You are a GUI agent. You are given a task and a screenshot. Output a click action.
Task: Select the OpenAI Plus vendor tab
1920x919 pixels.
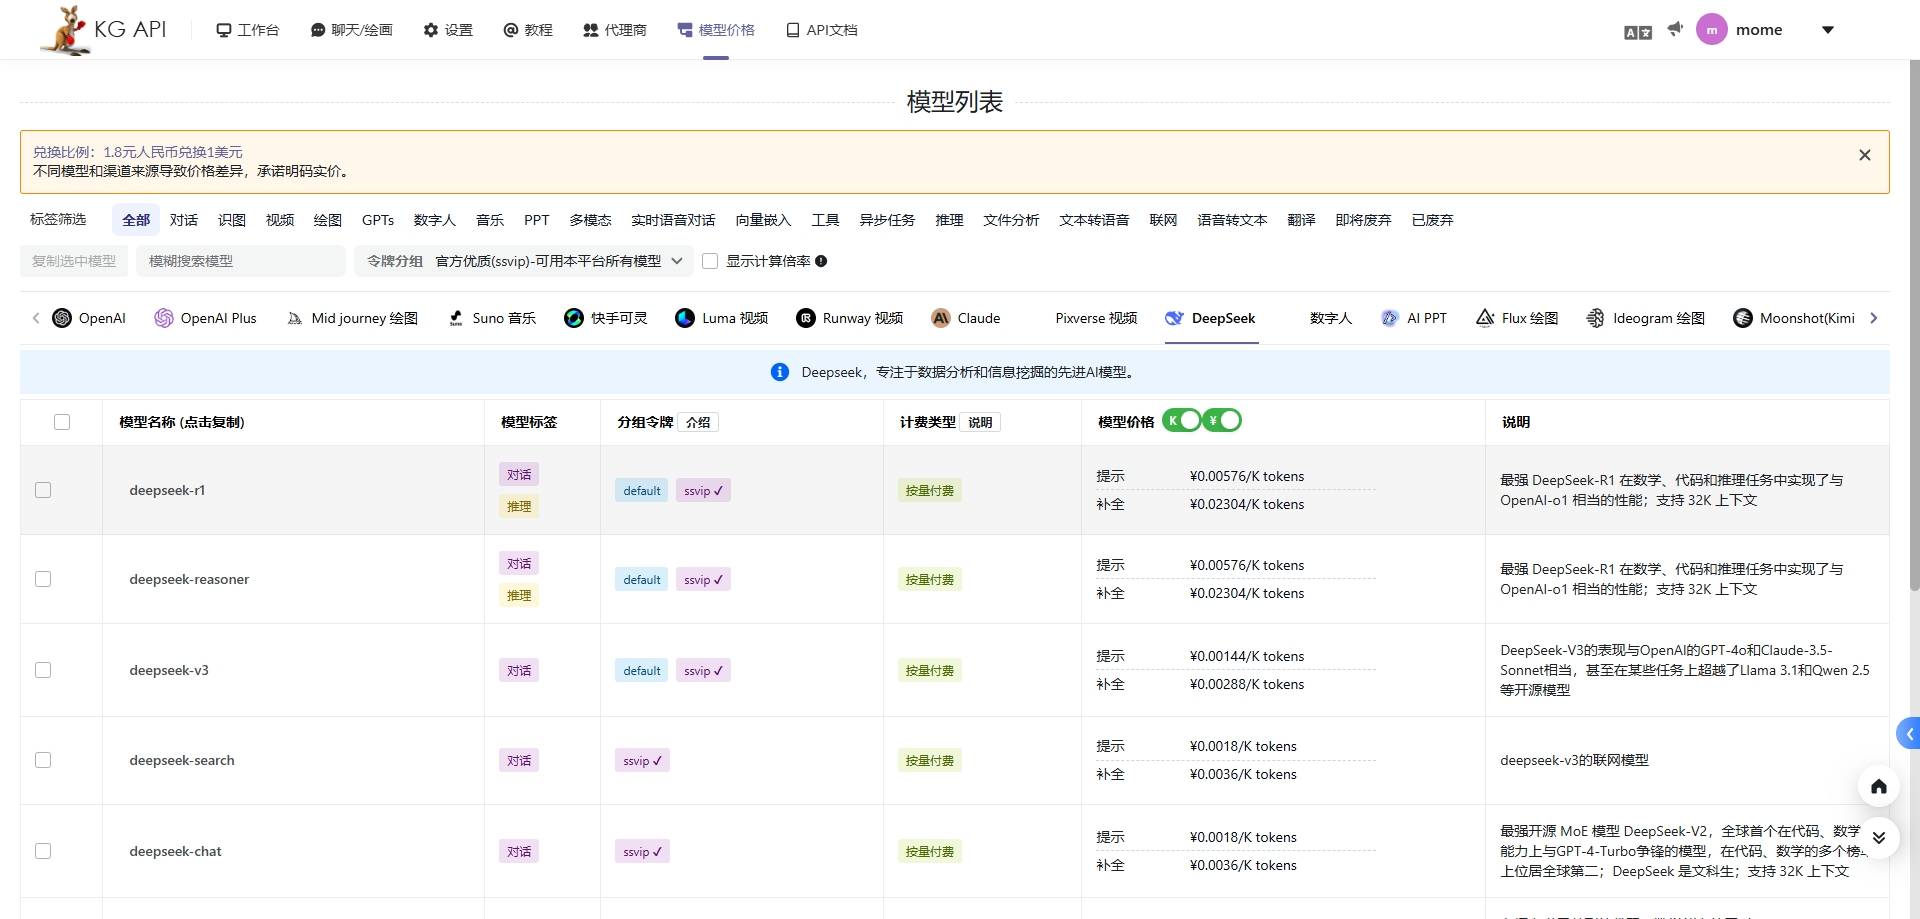tap(205, 318)
